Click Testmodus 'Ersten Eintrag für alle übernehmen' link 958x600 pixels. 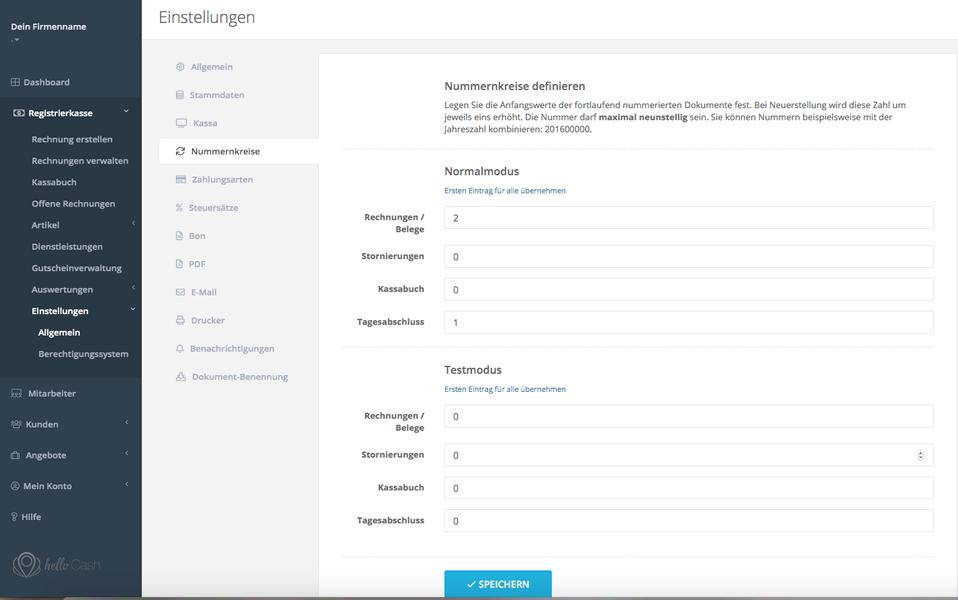tap(505, 389)
